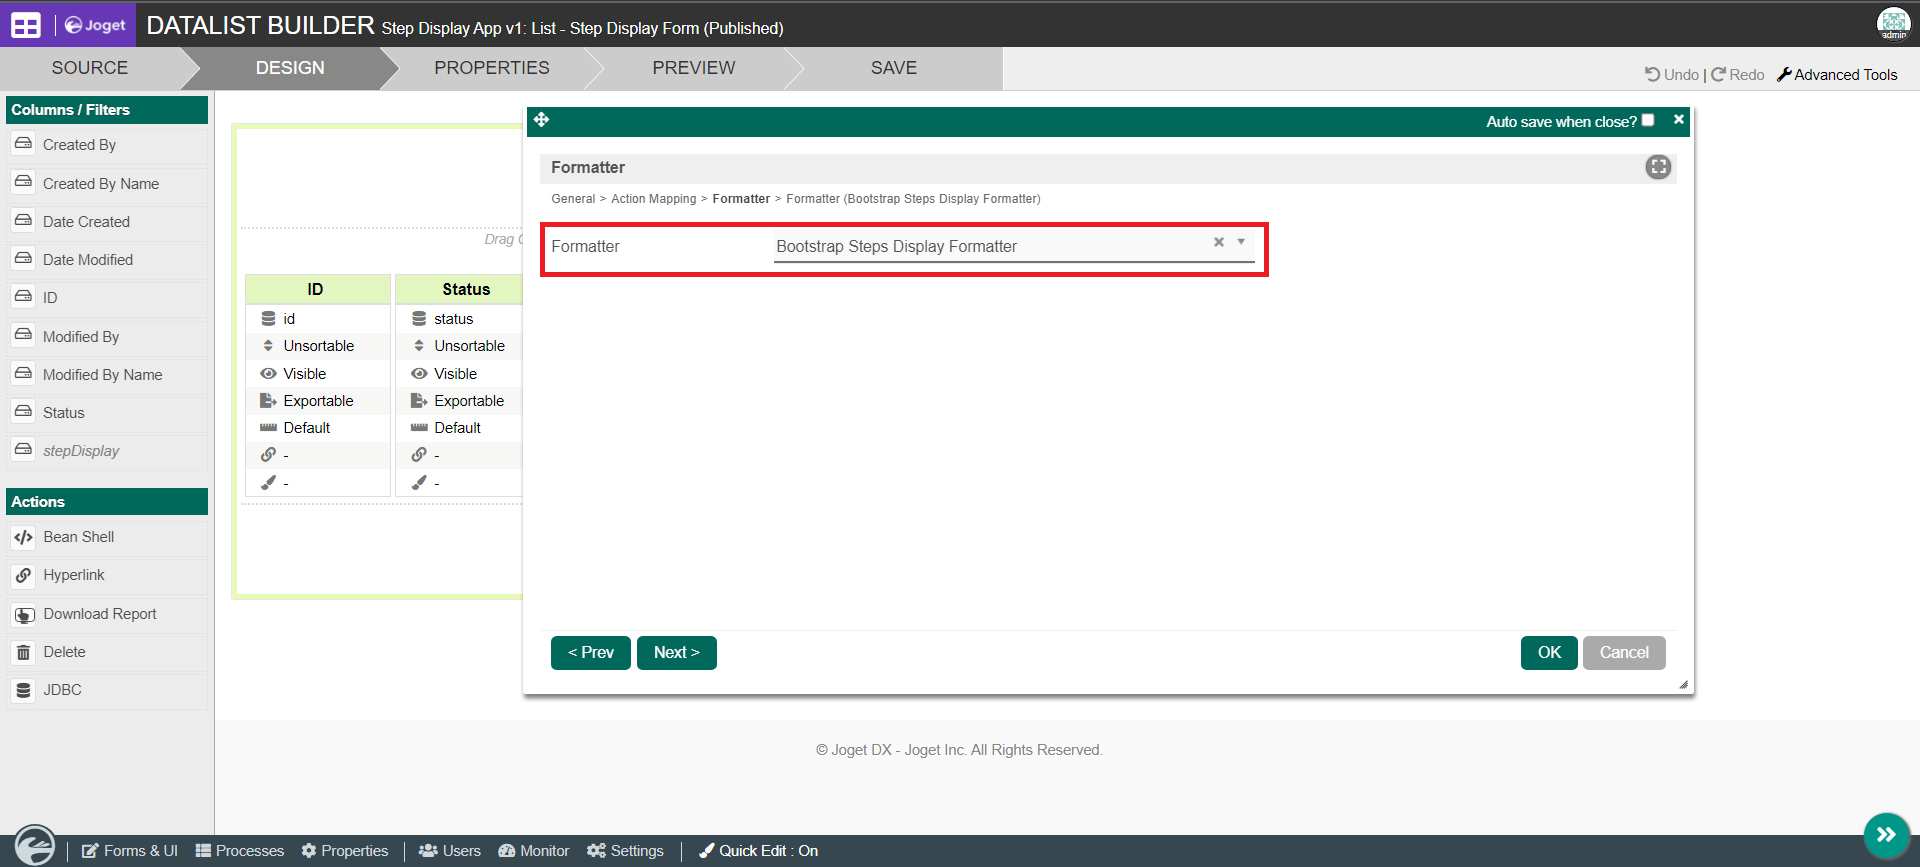Open the admin user avatar
This screenshot has height=867, width=1920.
click(1893, 24)
